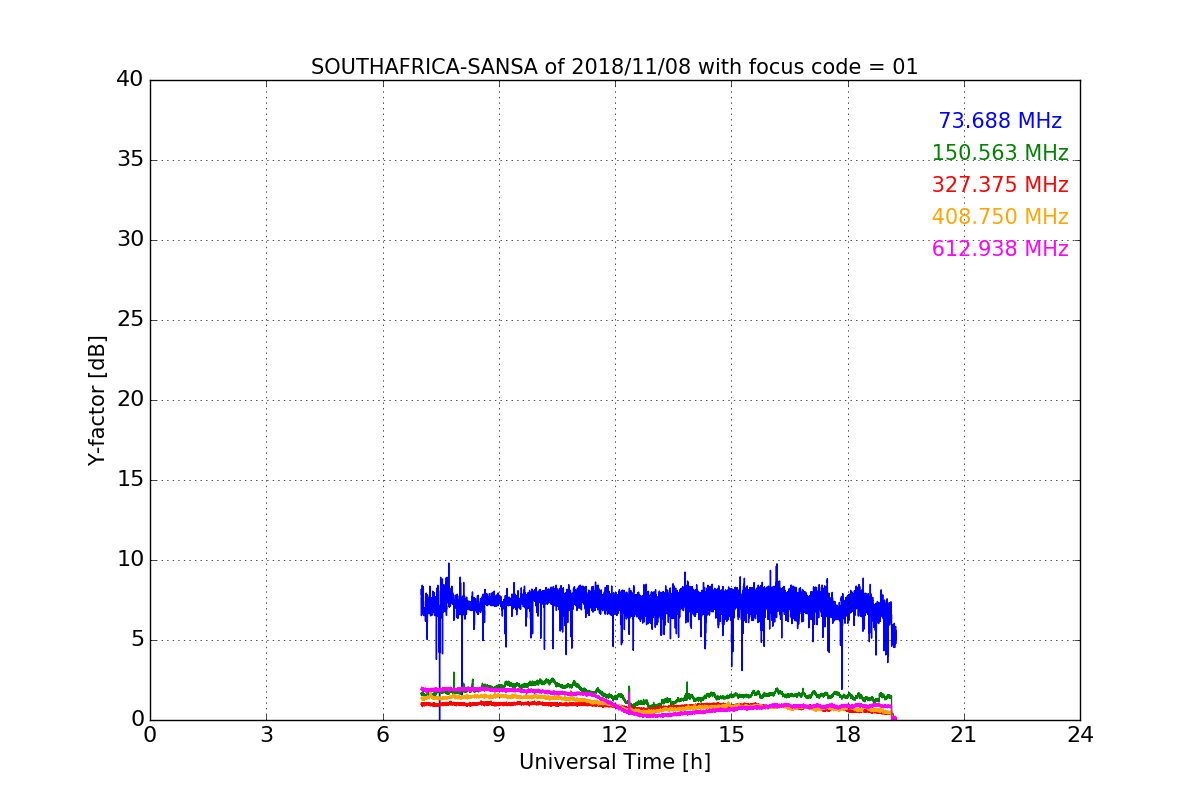Click y-axis tick value 40
The image size is (1200, 800).
[130, 80]
